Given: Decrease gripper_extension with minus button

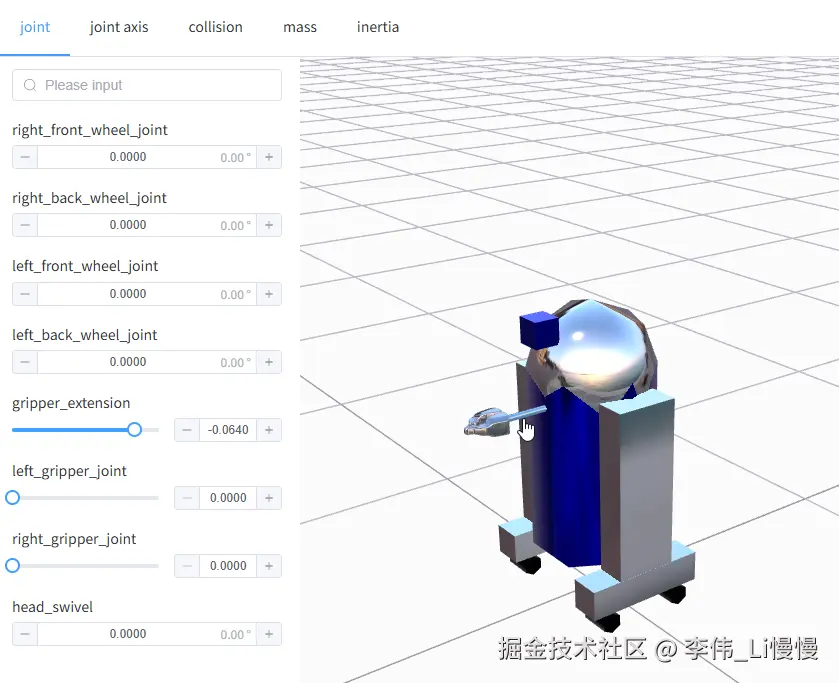Looking at the screenshot, I should click(187, 430).
